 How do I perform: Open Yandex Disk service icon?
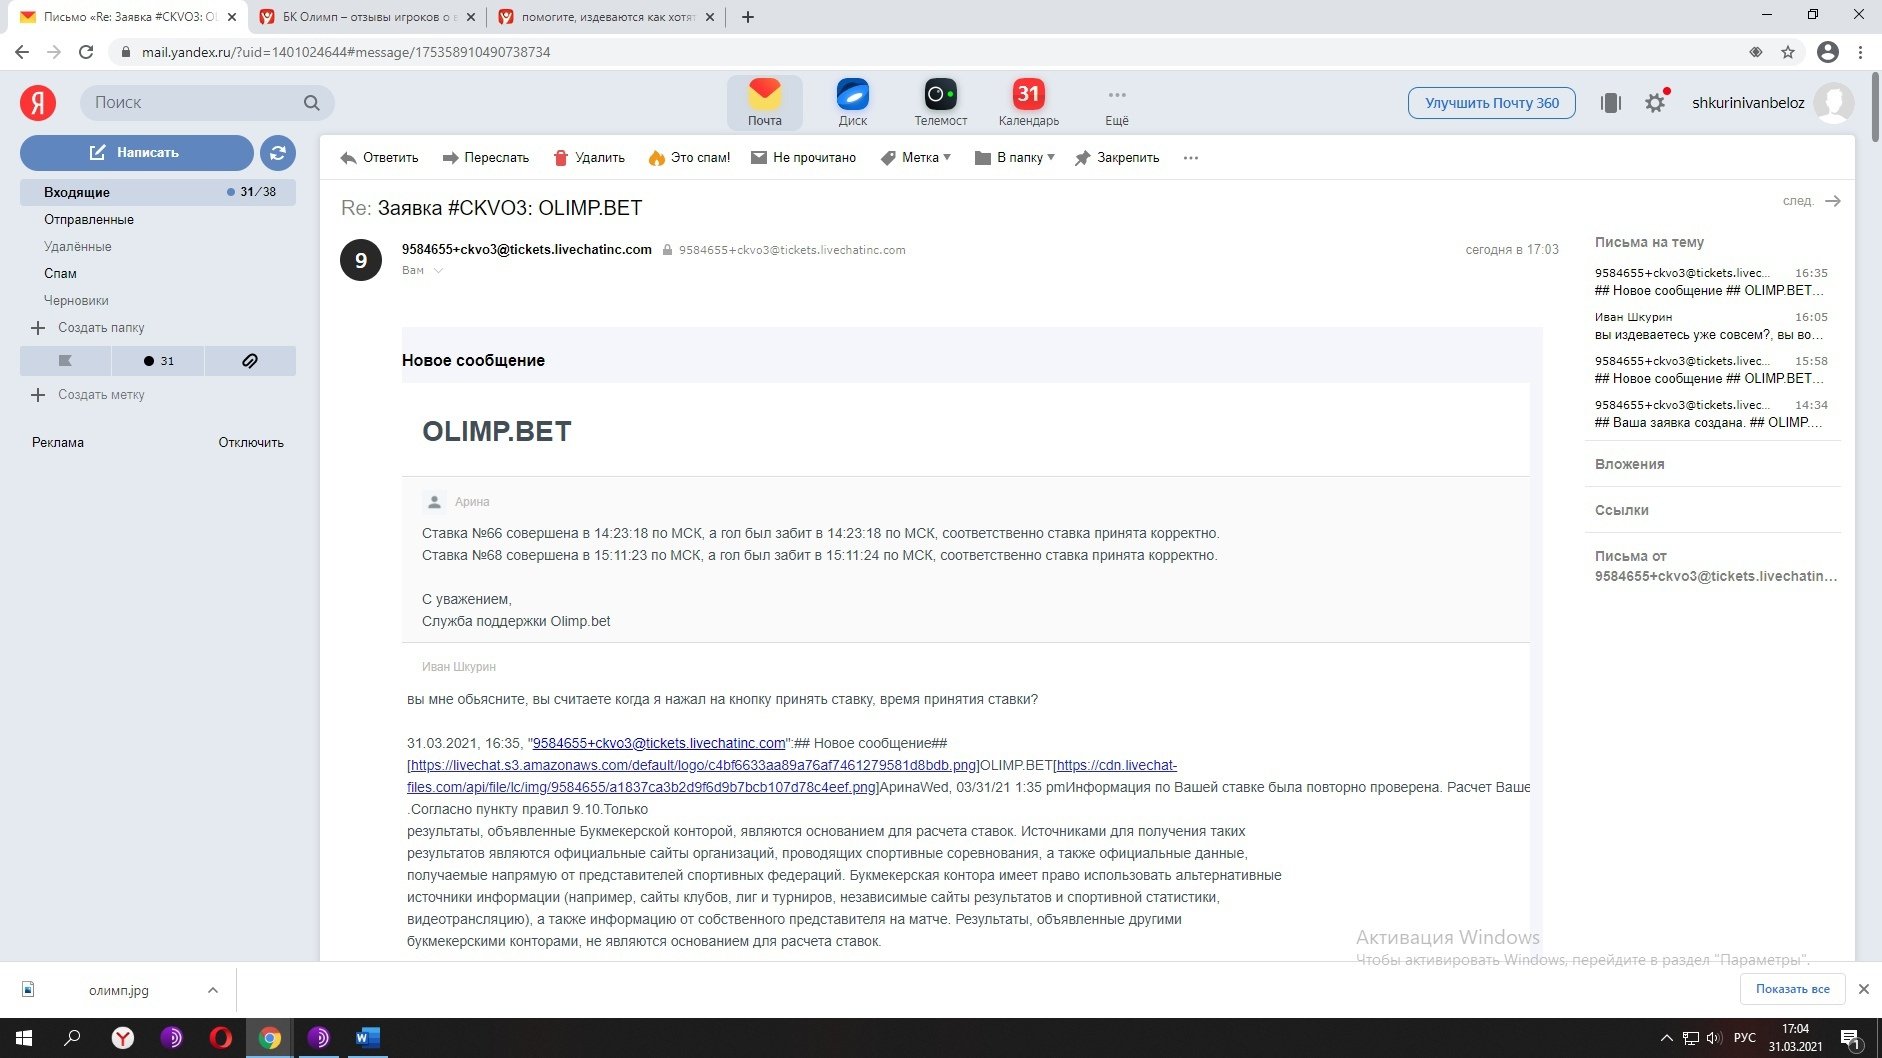[852, 102]
